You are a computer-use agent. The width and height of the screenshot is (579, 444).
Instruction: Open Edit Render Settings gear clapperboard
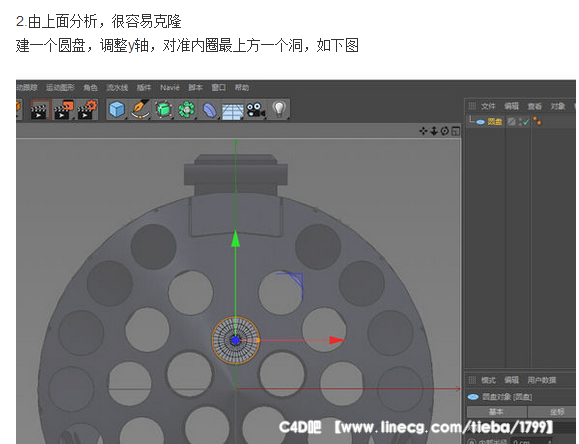87,109
